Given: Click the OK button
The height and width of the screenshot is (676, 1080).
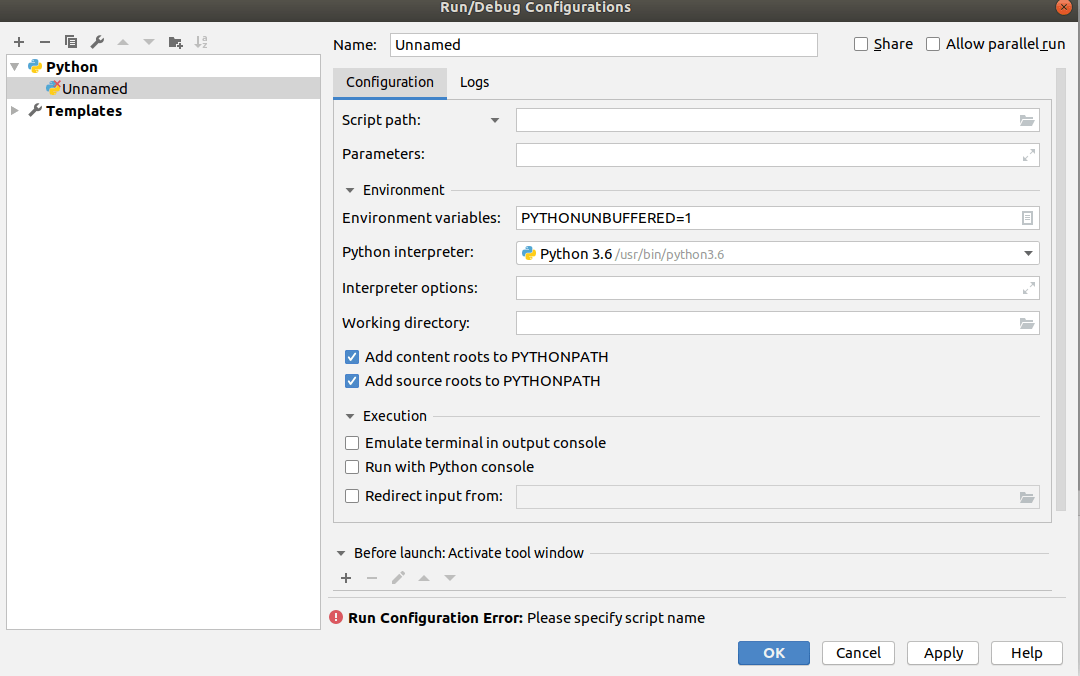Looking at the screenshot, I should pos(773,653).
